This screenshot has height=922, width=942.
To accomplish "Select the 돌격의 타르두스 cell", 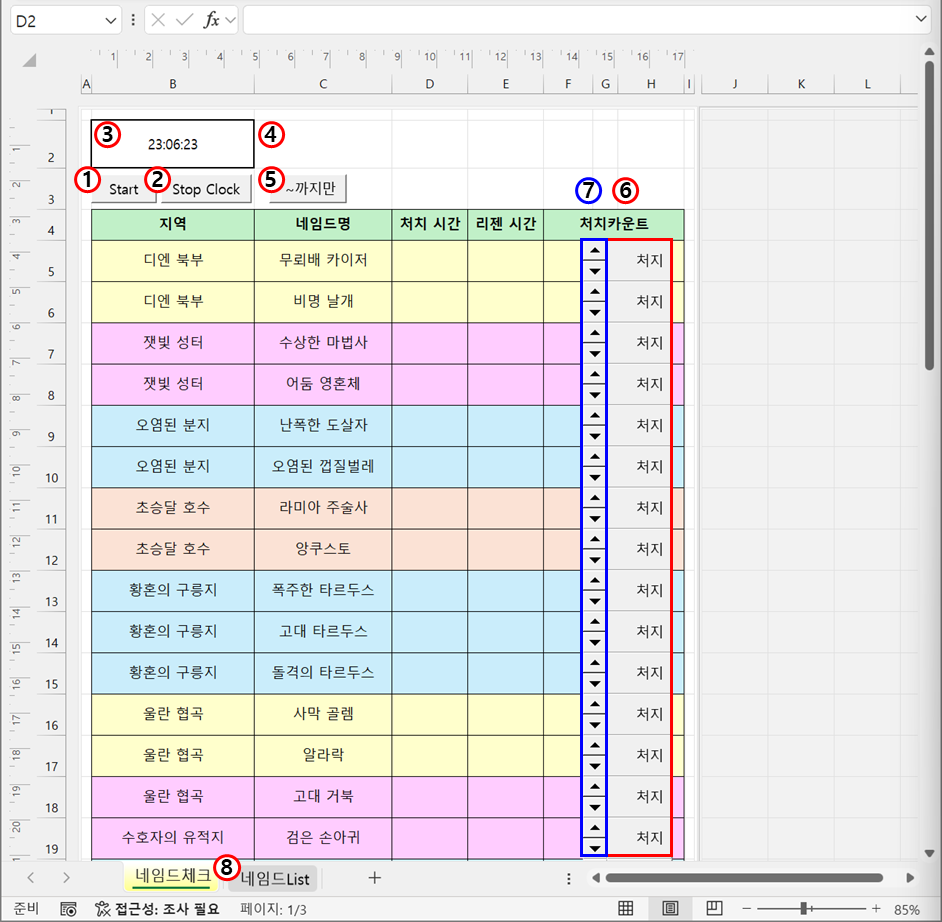I will tap(323, 673).
